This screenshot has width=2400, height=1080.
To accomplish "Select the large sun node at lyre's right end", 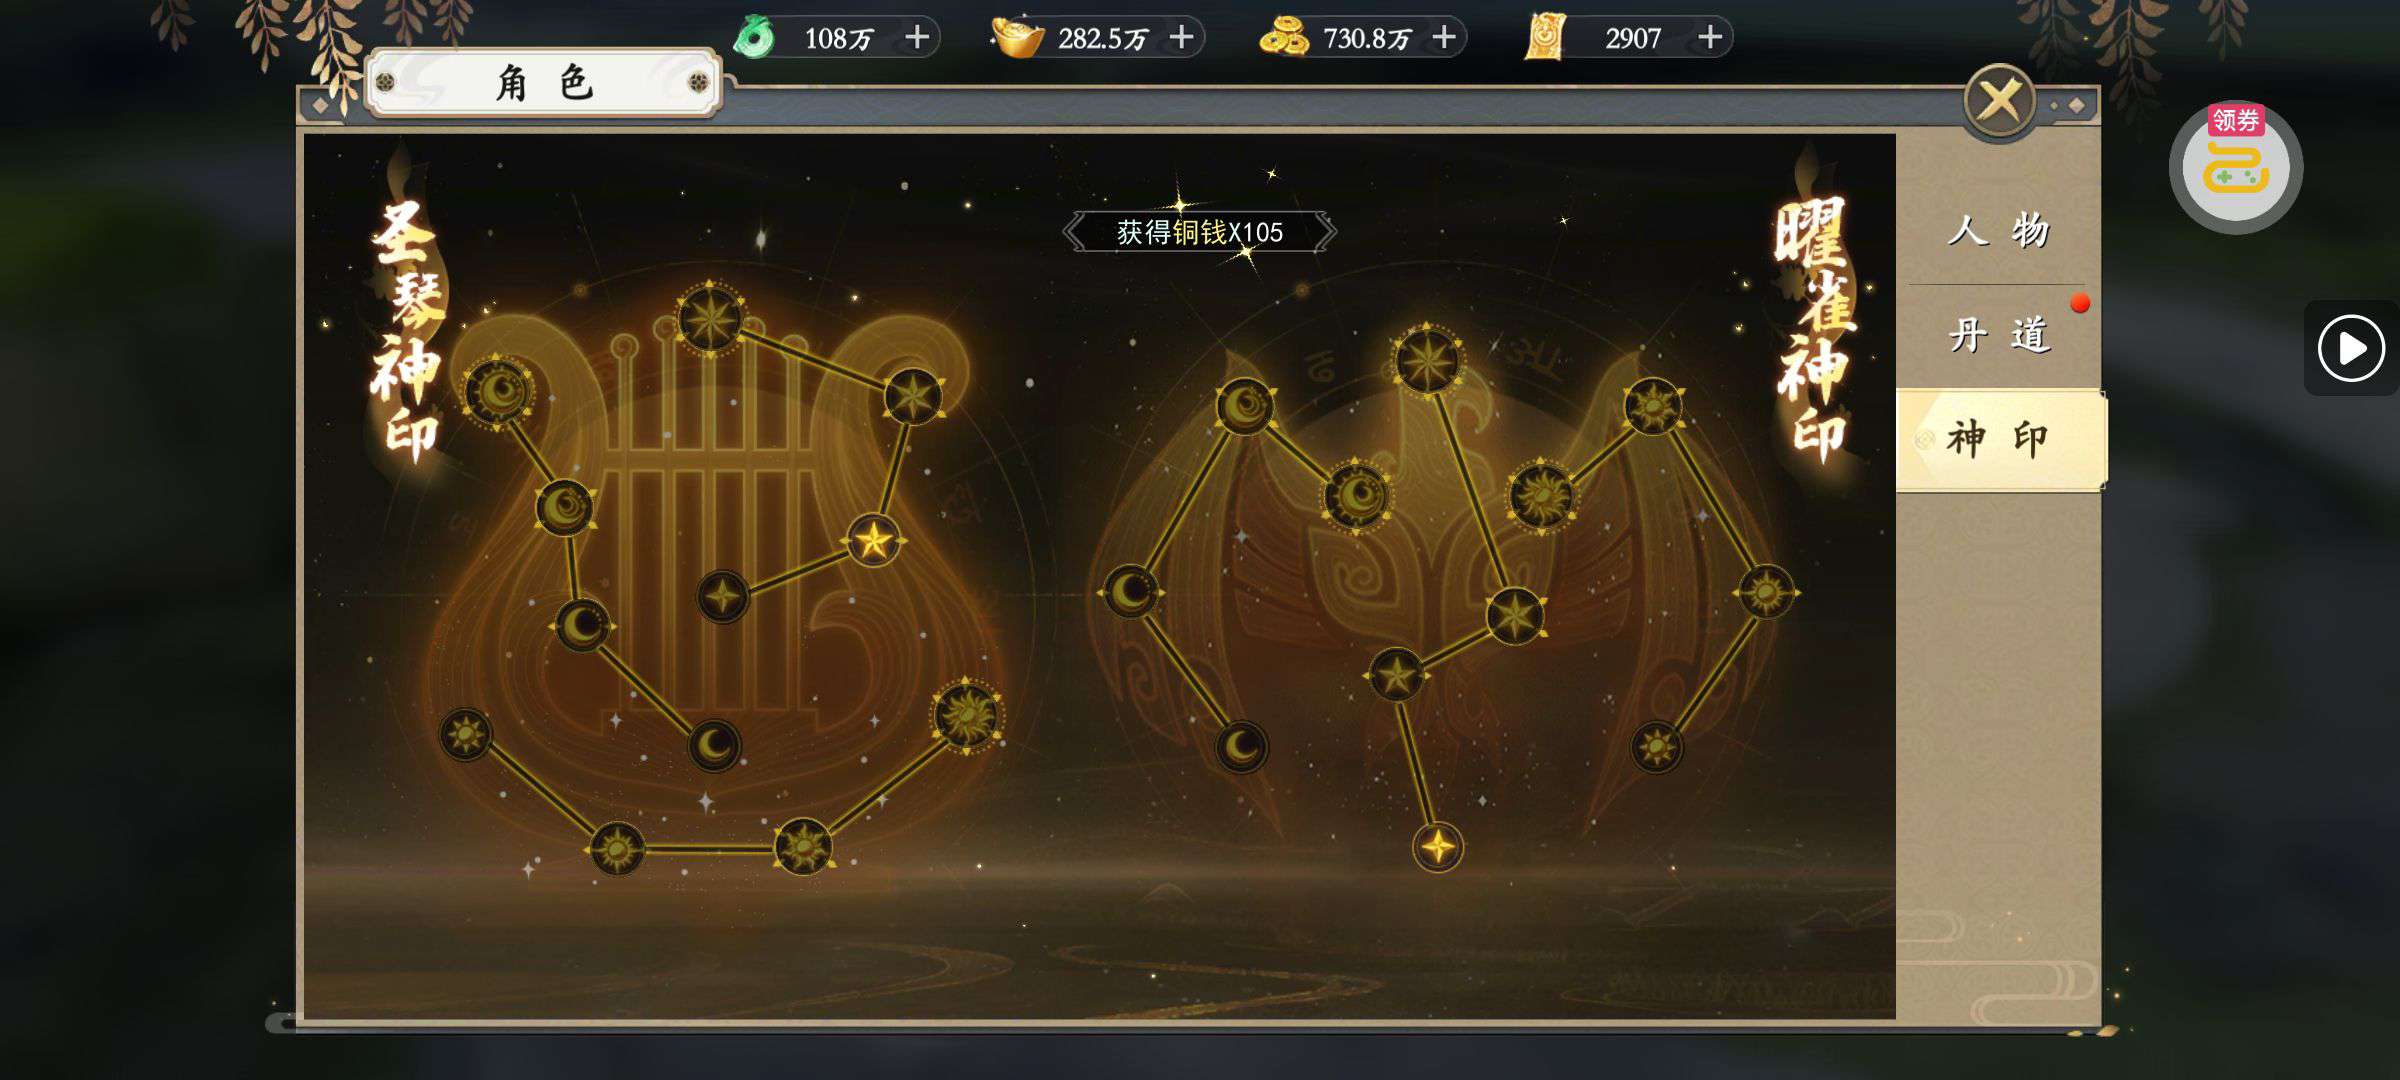I will [966, 715].
